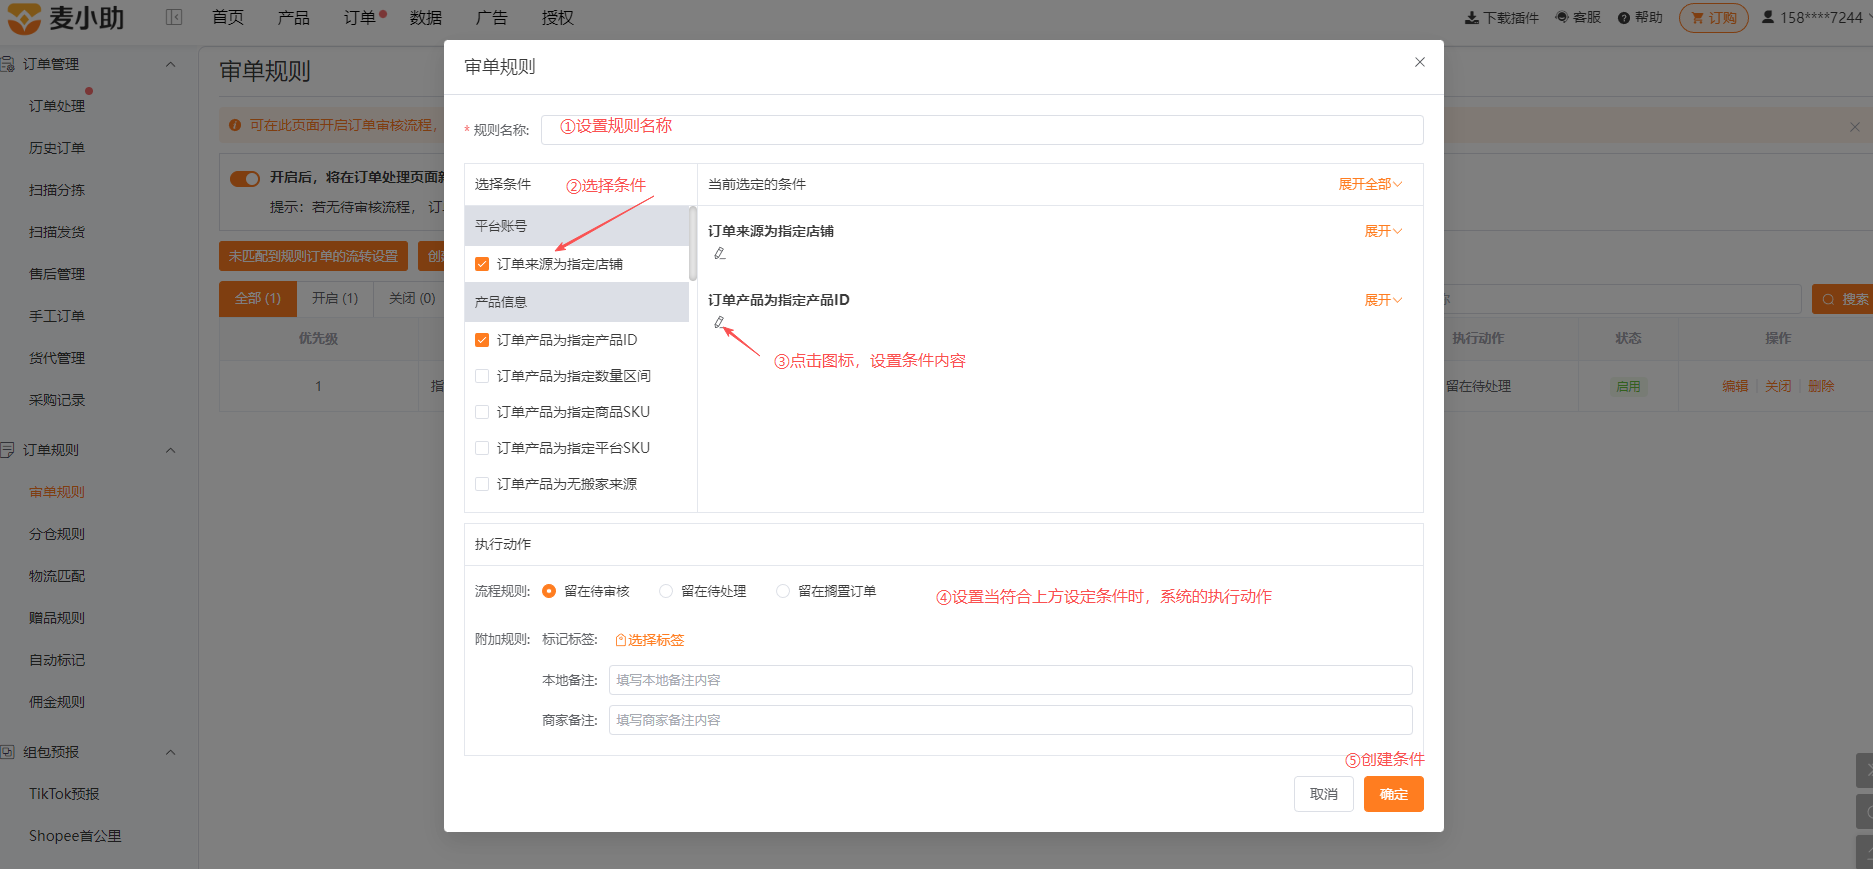
Task: Open 分仓规则 in the sidebar
Action: pos(57,534)
